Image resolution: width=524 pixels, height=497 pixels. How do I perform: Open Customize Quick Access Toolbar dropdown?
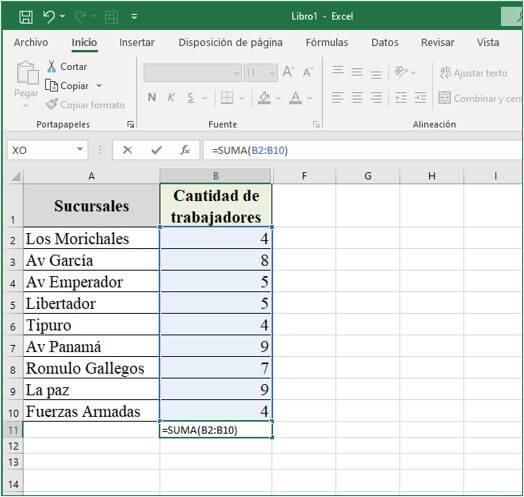(x=134, y=16)
